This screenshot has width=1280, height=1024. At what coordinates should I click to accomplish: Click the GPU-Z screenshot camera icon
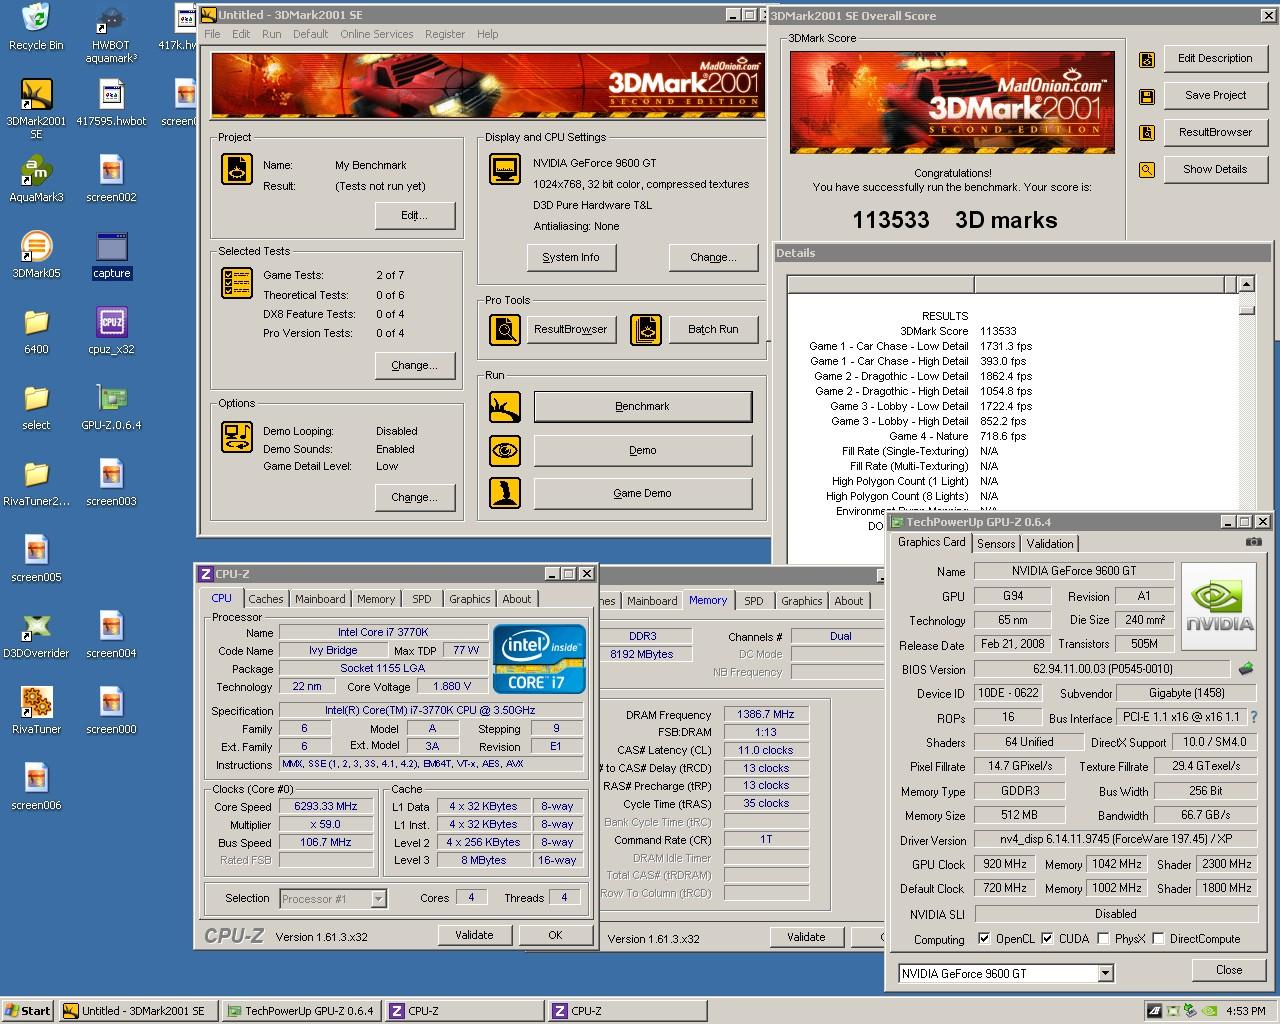(x=1253, y=542)
